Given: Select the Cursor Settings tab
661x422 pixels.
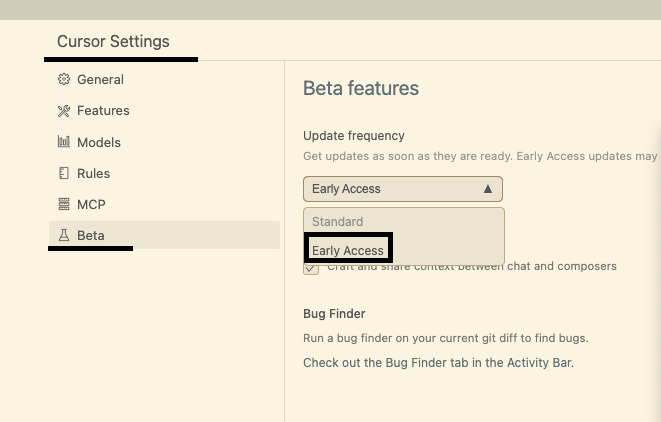Looking at the screenshot, I should (113, 41).
